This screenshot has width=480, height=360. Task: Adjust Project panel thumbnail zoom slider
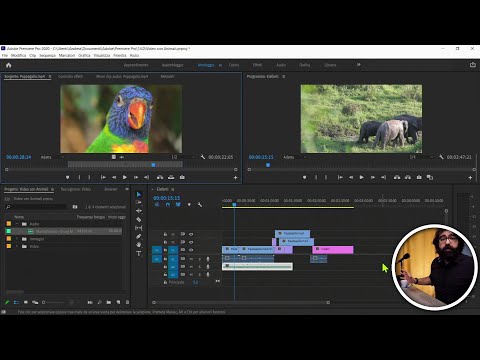click(53, 302)
